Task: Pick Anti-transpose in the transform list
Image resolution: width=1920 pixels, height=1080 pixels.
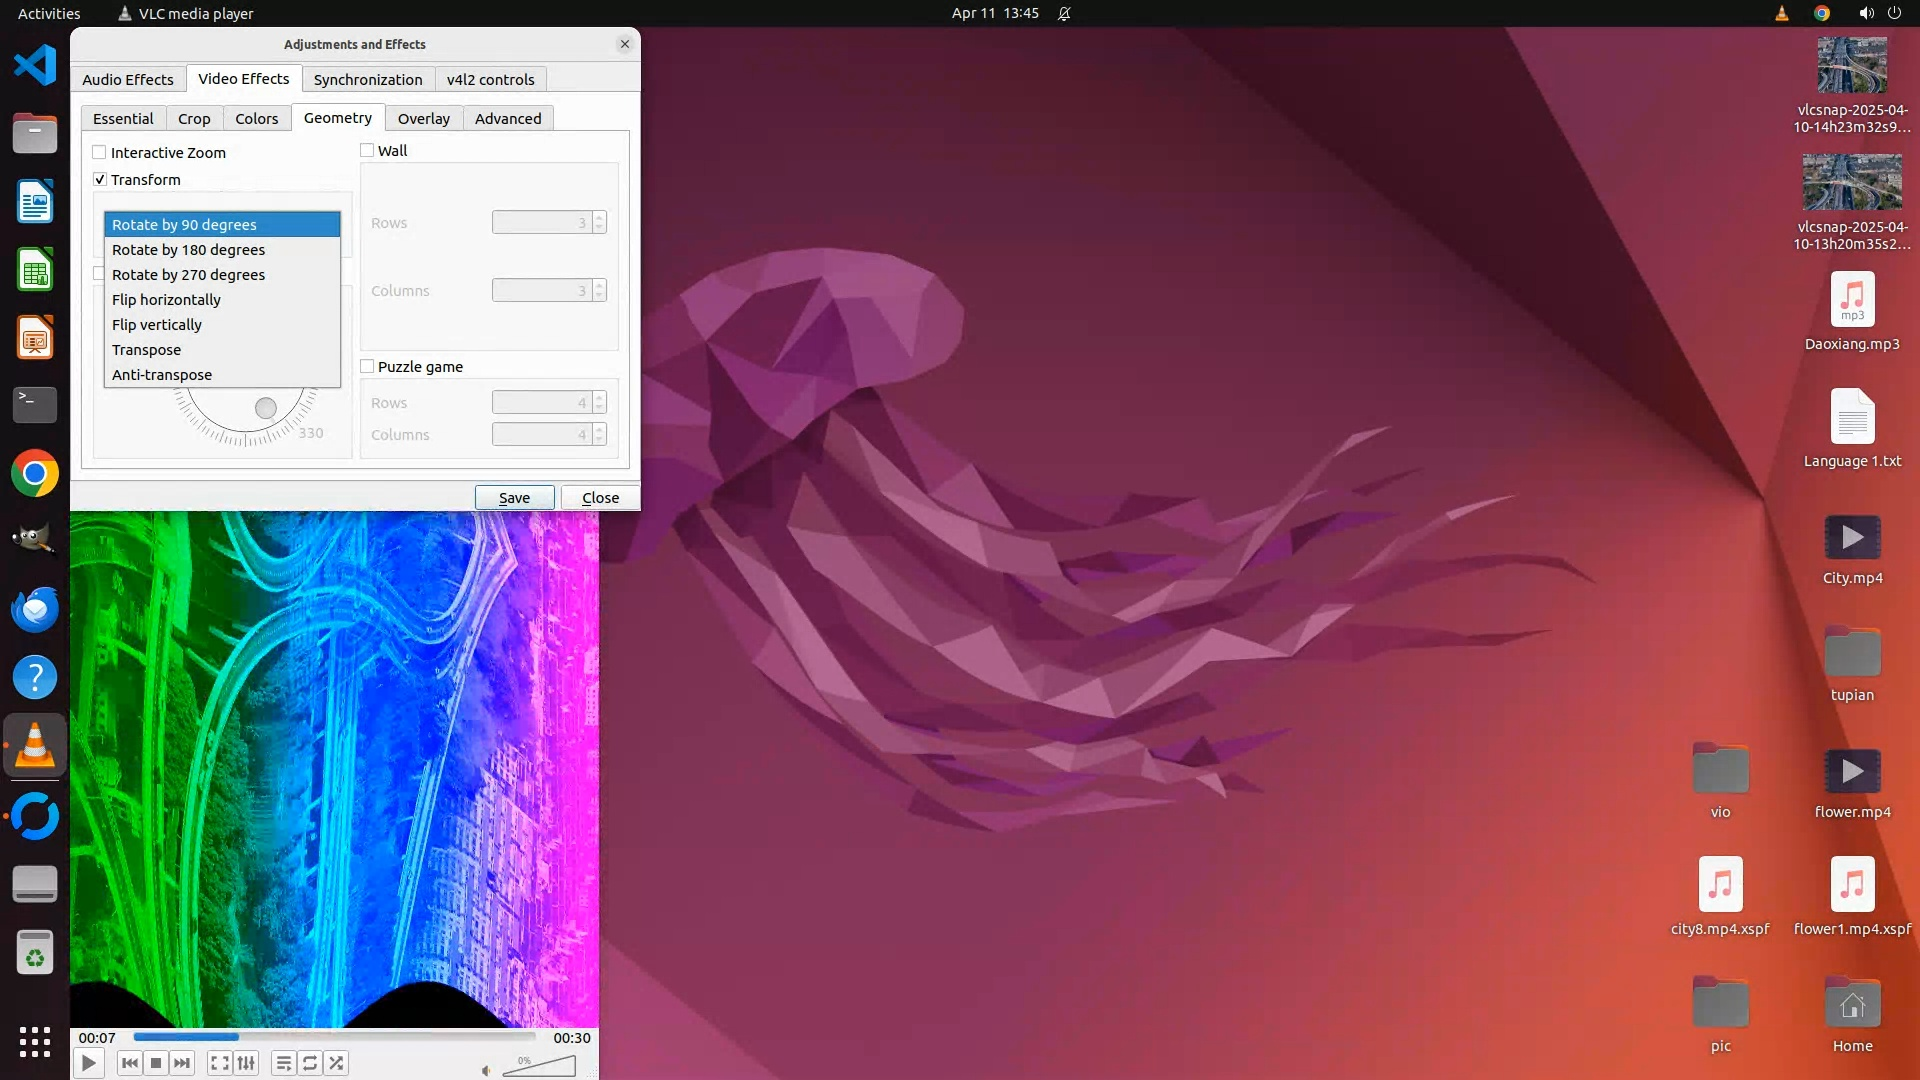Action: pyautogui.click(x=162, y=375)
